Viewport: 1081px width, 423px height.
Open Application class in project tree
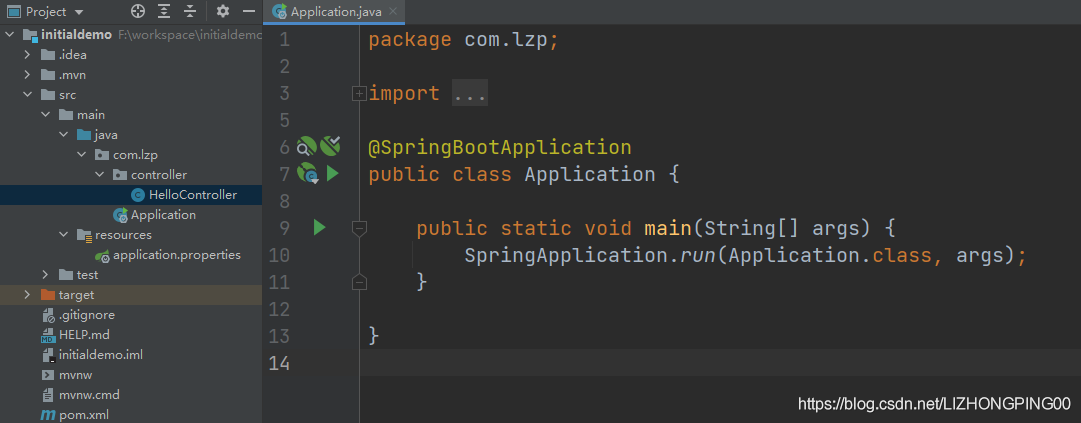tap(163, 215)
